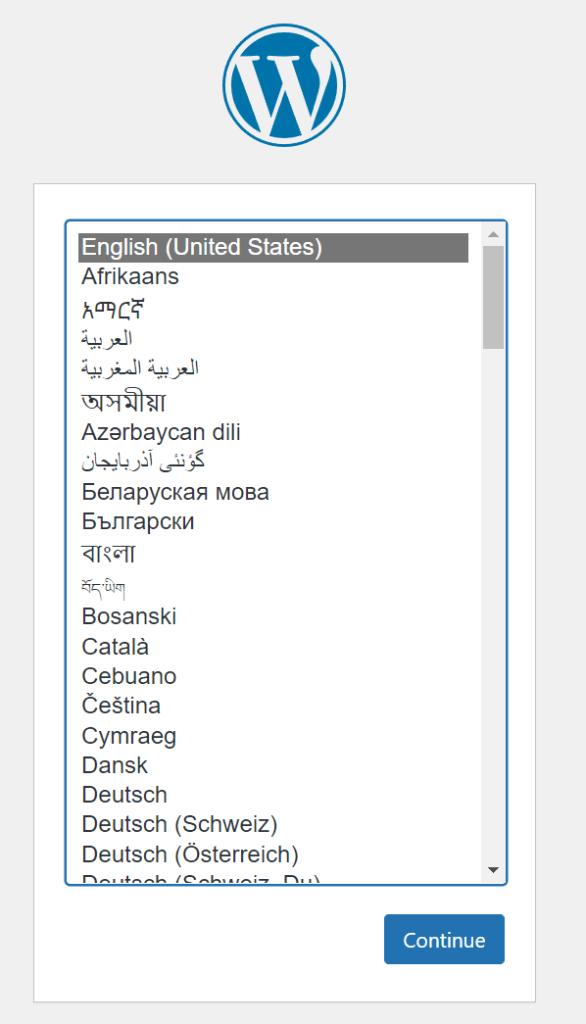Click the scrollbar up arrow

coord(492,235)
